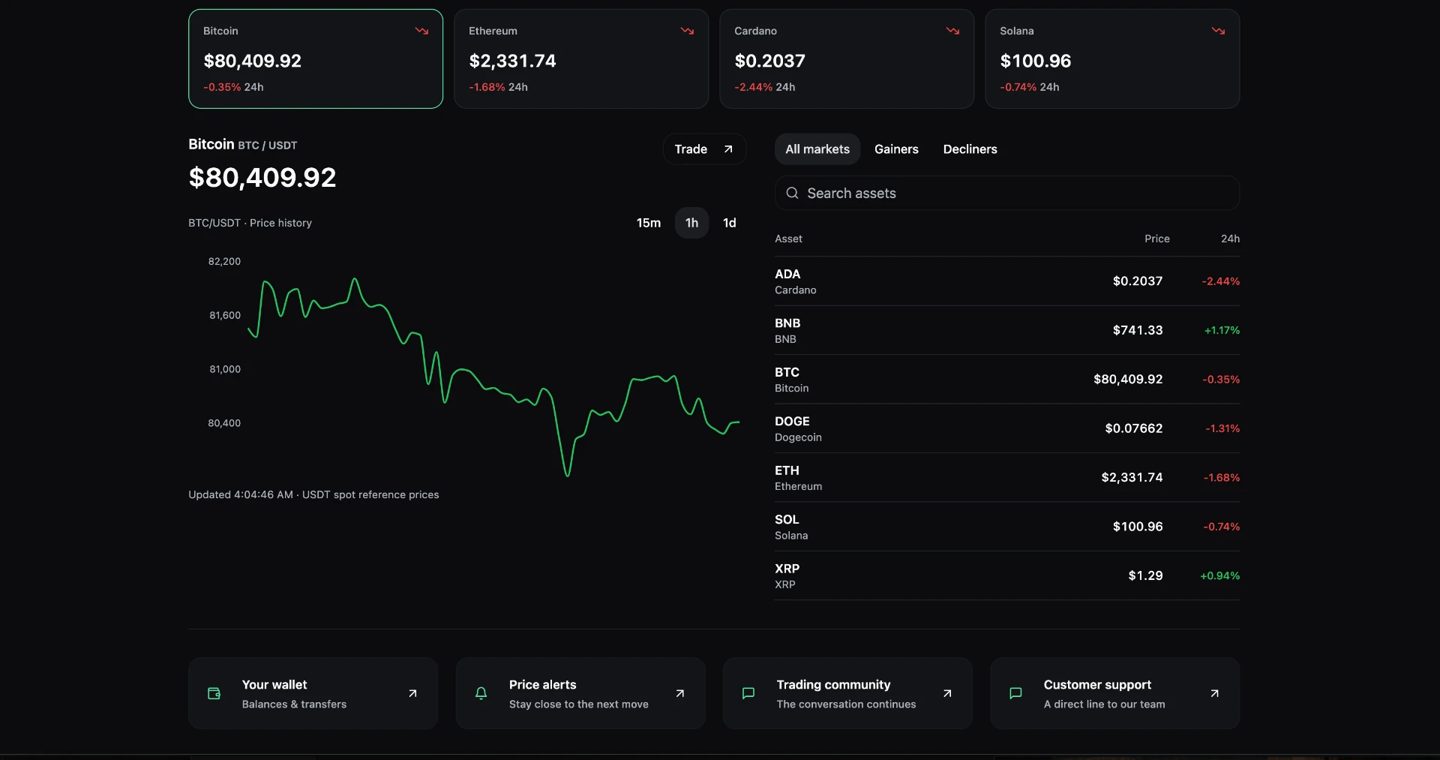
Task: Click the Price column header
Action: 1157,239
